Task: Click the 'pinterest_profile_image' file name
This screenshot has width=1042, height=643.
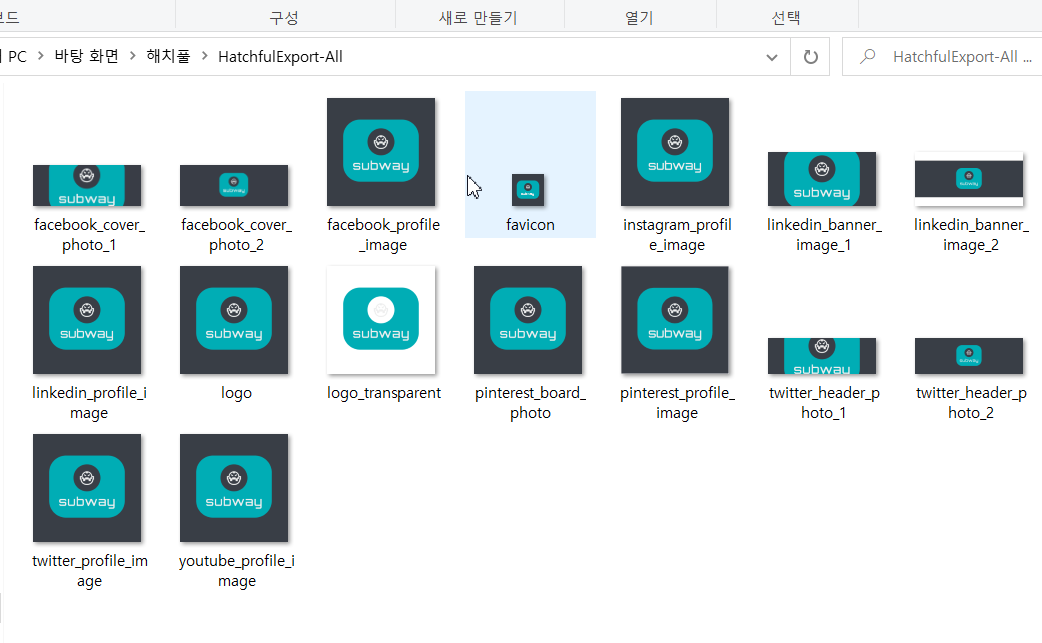Action: [677, 403]
